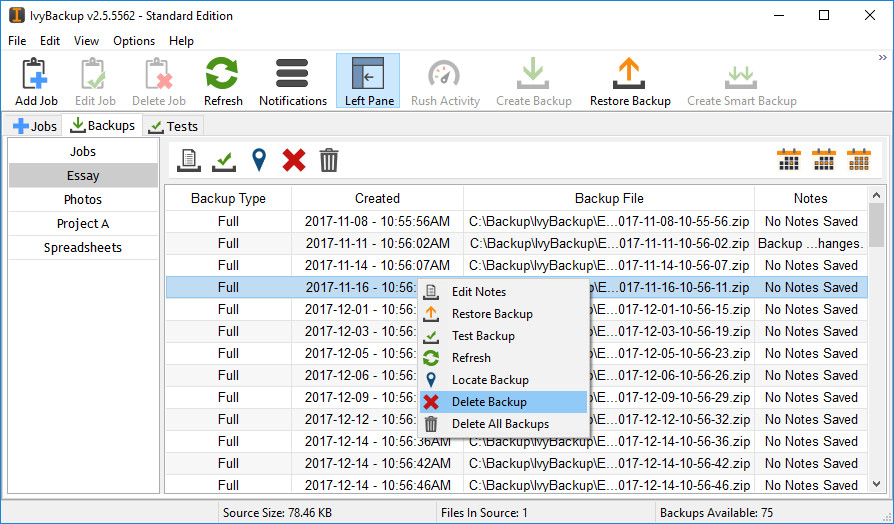
Task: Open the File menu
Action: 17,41
